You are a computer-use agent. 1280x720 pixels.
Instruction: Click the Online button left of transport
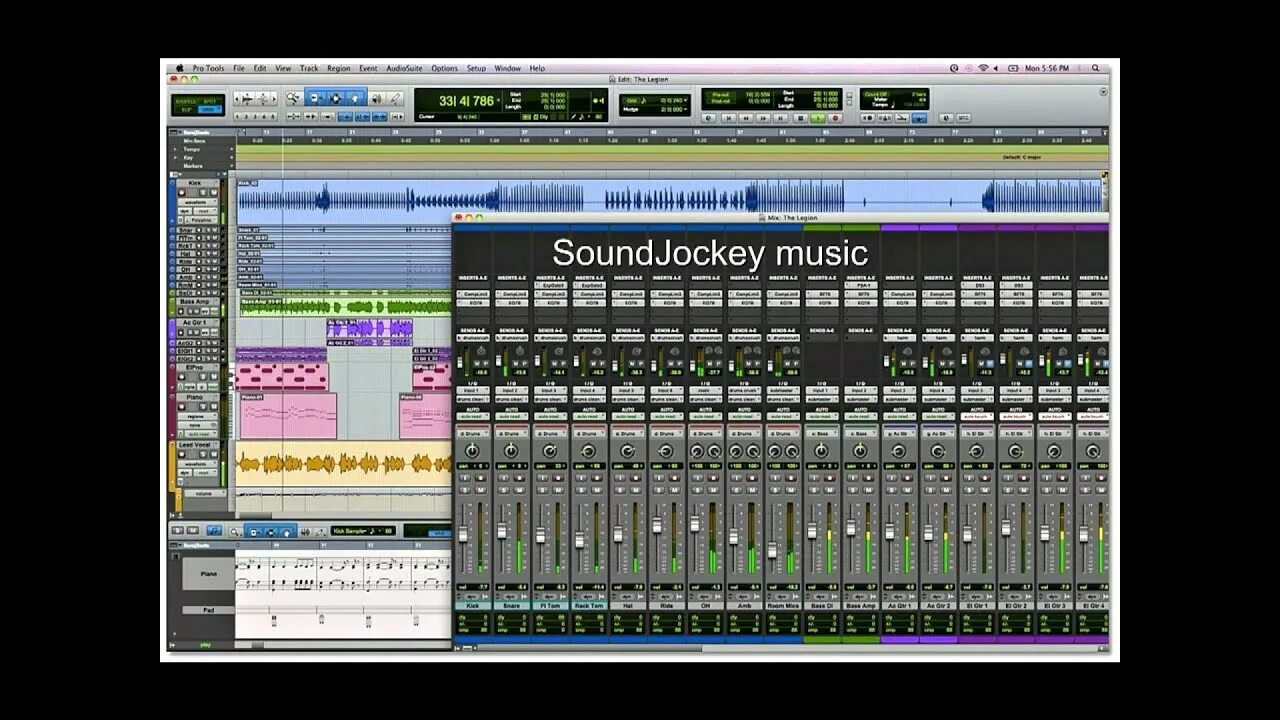708,117
